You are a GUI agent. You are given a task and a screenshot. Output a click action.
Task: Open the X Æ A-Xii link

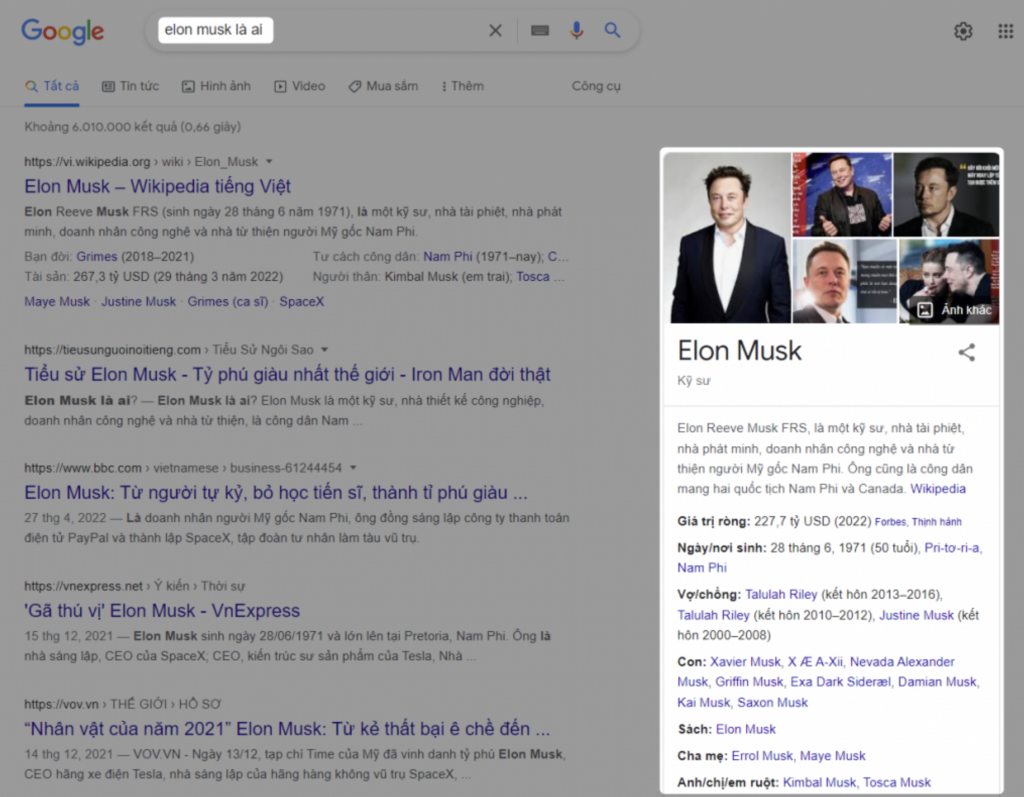(815, 662)
